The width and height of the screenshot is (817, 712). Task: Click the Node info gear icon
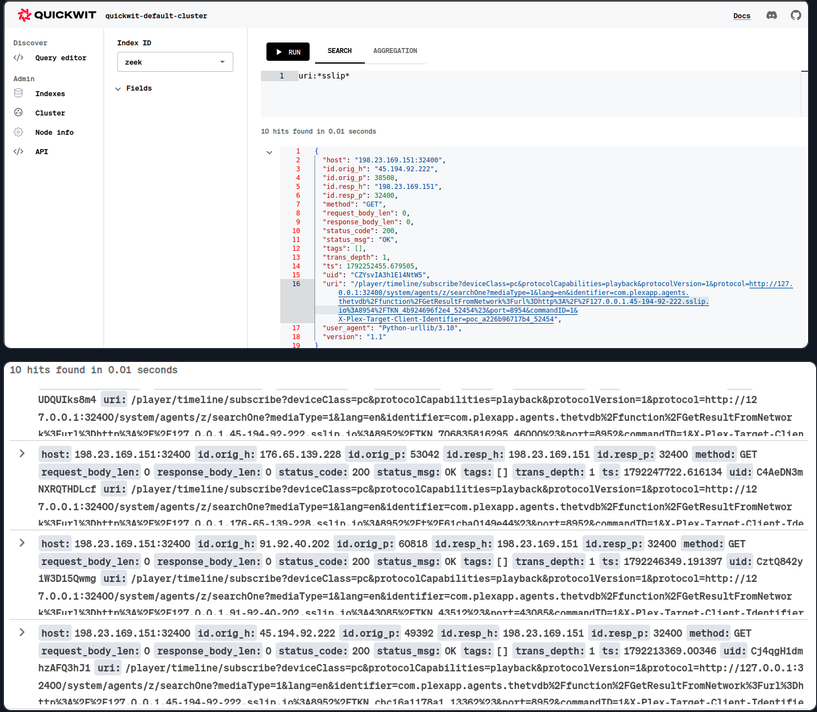point(18,132)
